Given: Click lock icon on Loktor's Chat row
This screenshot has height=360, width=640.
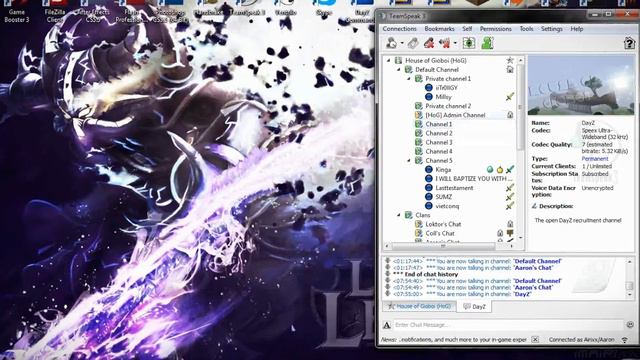Looking at the screenshot, I should (x=510, y=224).
